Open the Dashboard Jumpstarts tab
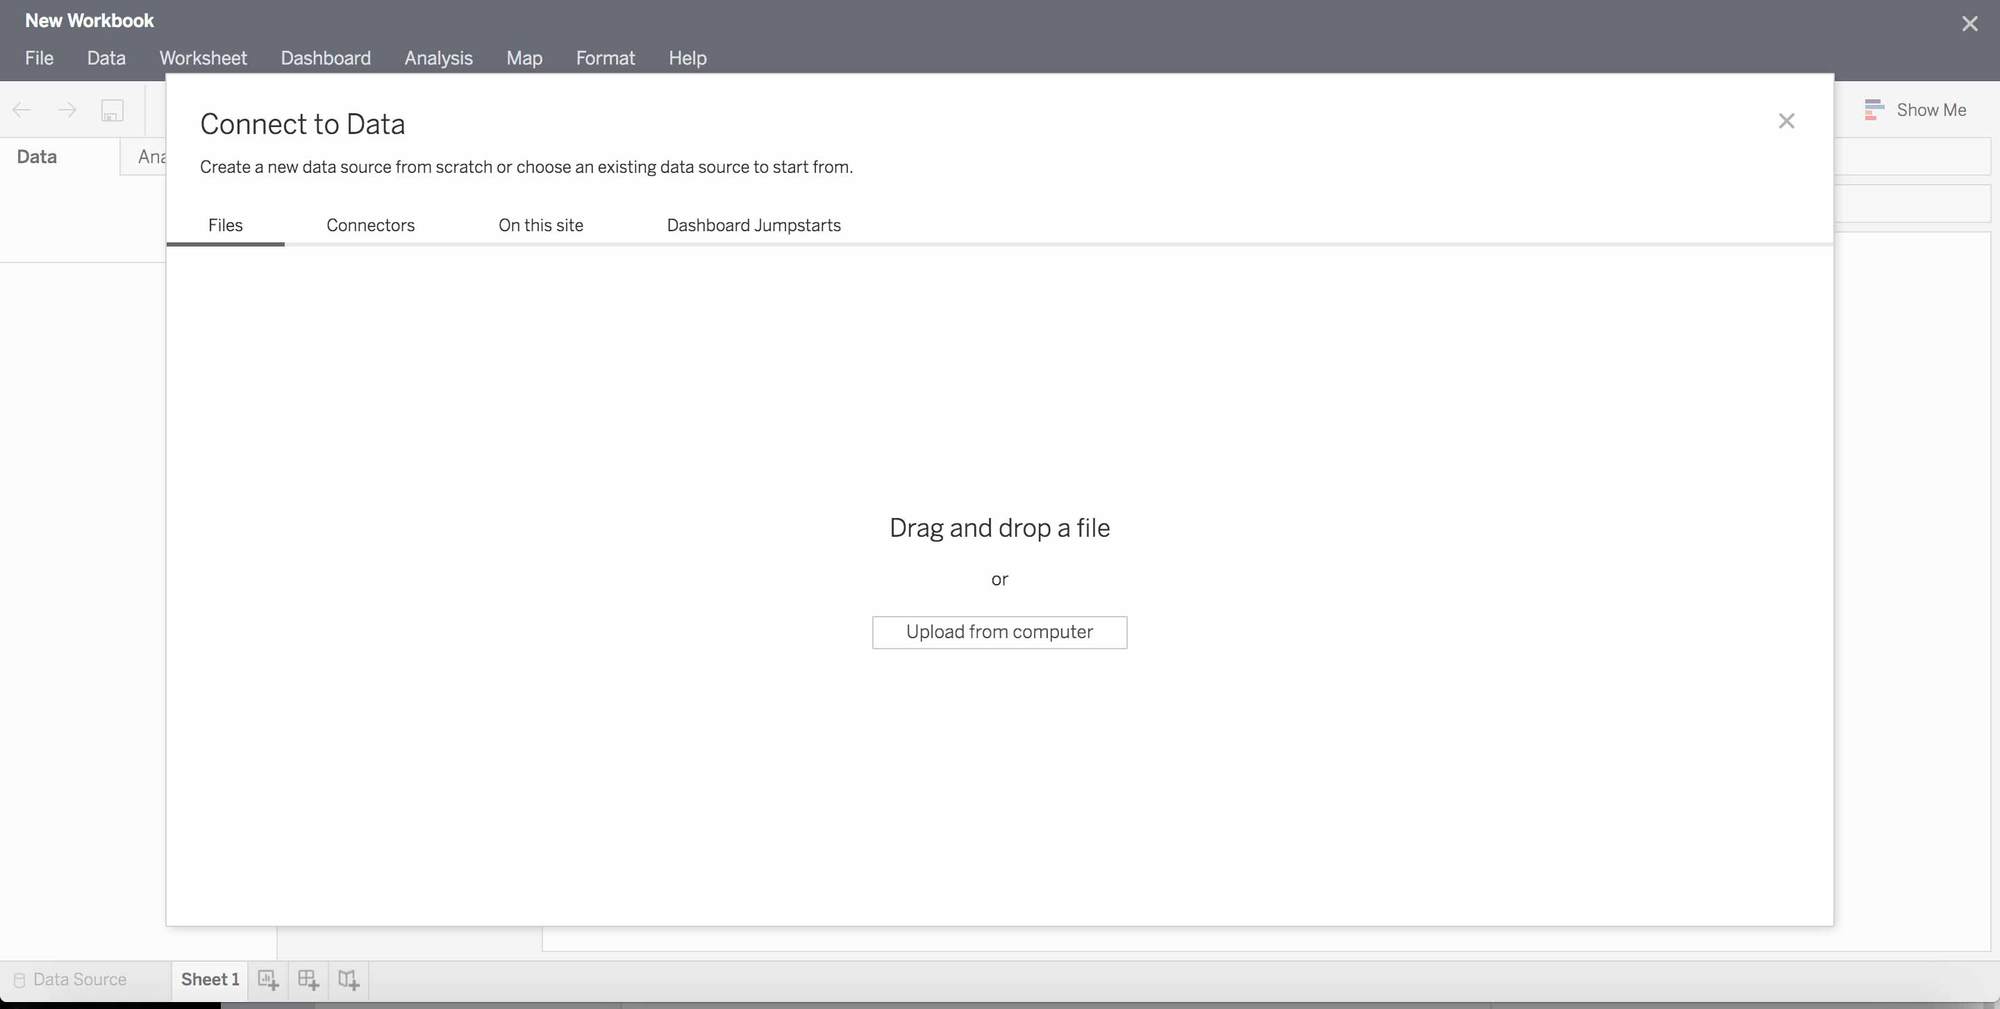Image resolution: width=2000 pixels, height=1009 pixels. (753, 225)
